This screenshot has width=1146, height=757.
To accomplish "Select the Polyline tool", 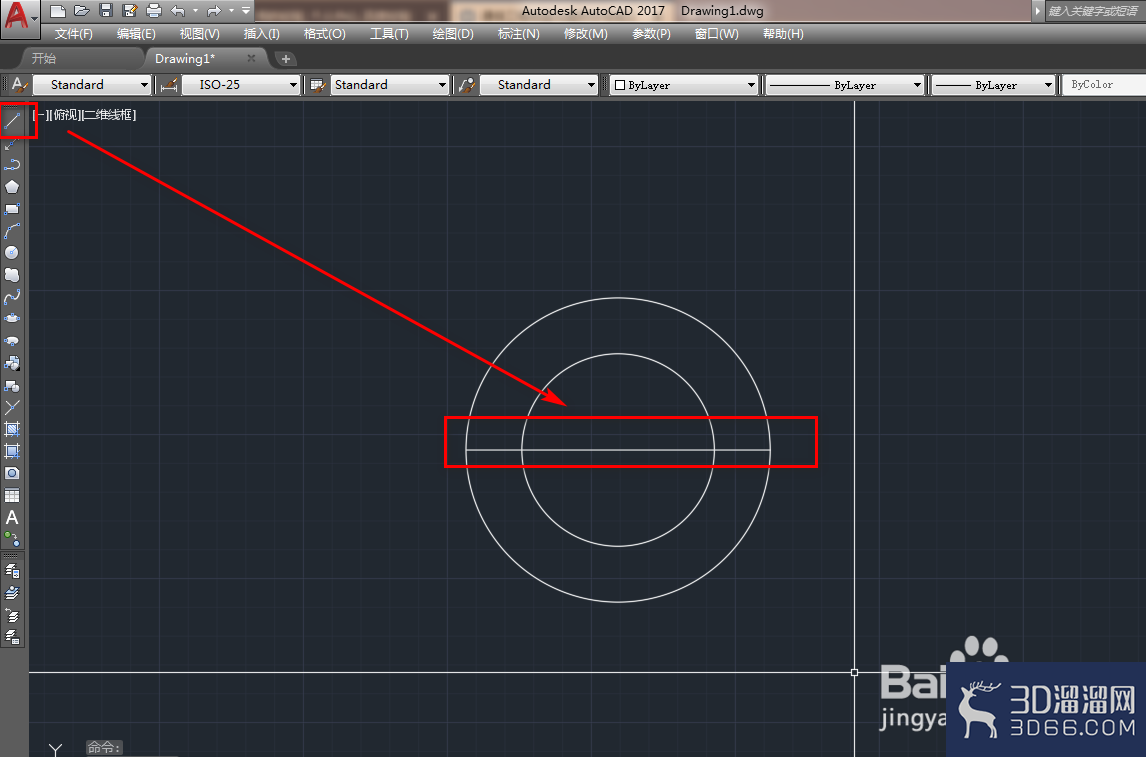I will click(x=12, y=165).
